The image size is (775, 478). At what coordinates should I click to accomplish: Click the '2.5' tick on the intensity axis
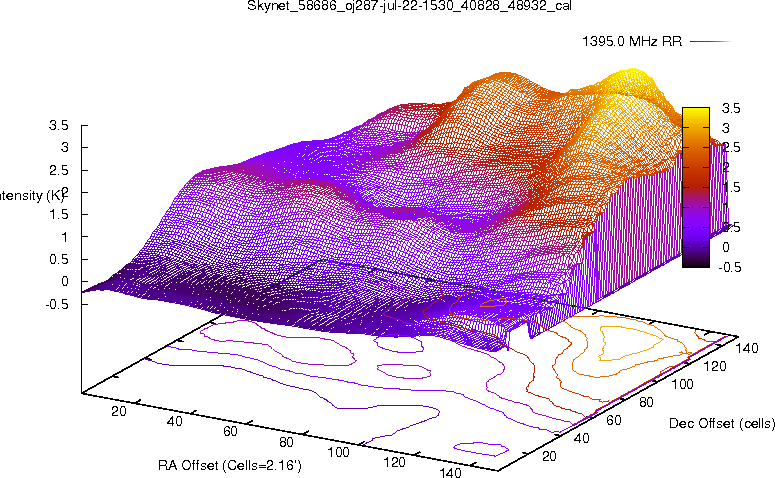(58, 170)
